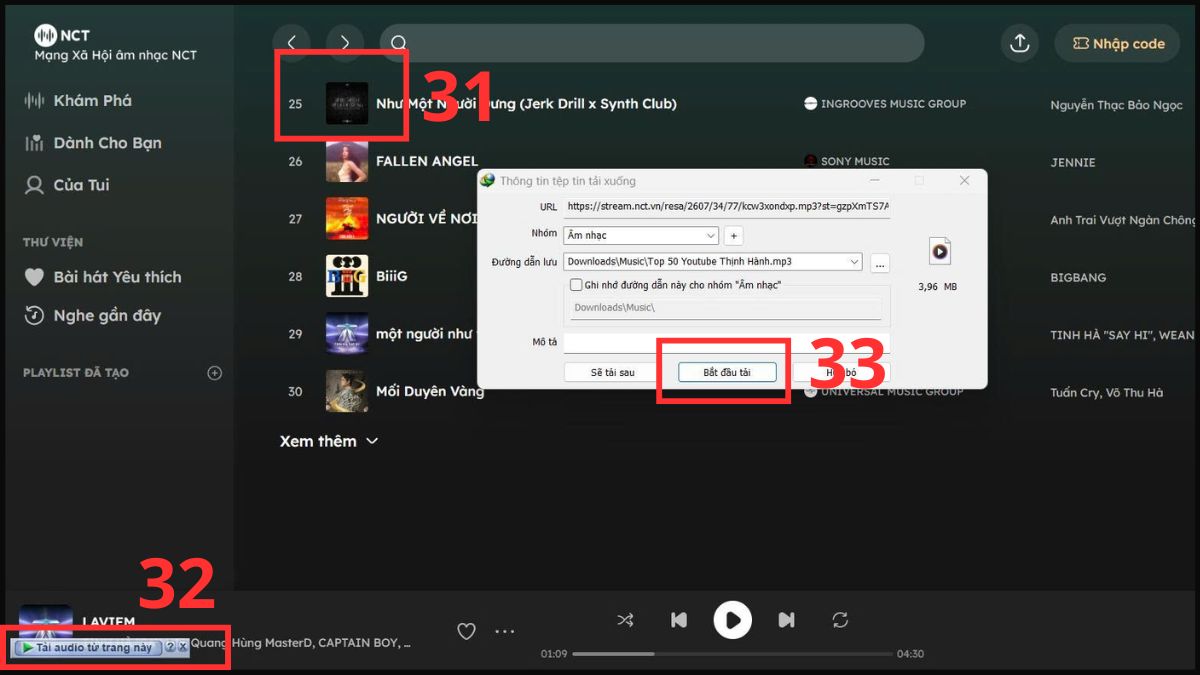1200x675 pixels.
Task: Click the search magnifier icon
Action: point(399,43)
